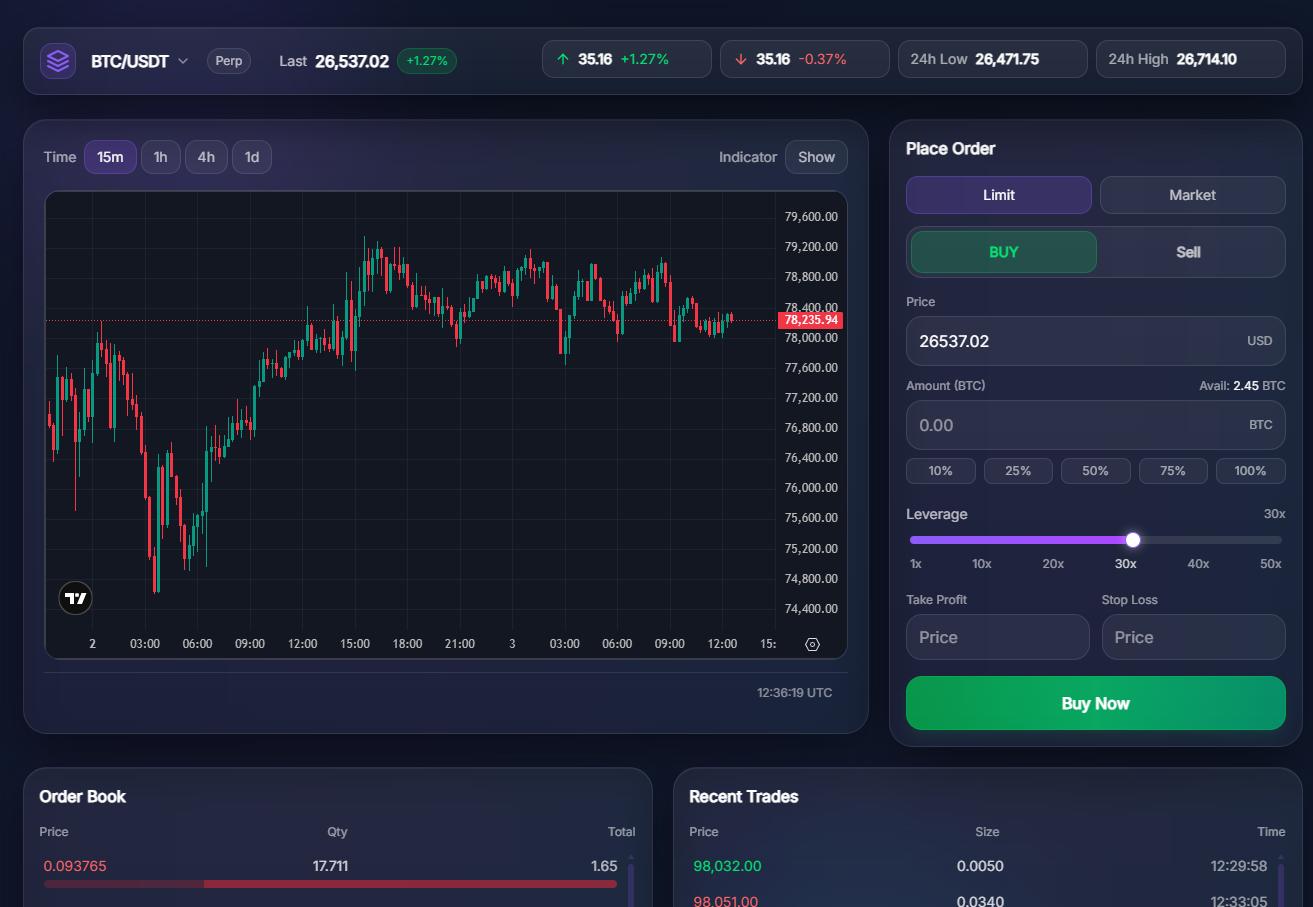Select the 1d chart timeframe
The width and height of the screenshot is (1313, 907).
(x=251, y=157)
